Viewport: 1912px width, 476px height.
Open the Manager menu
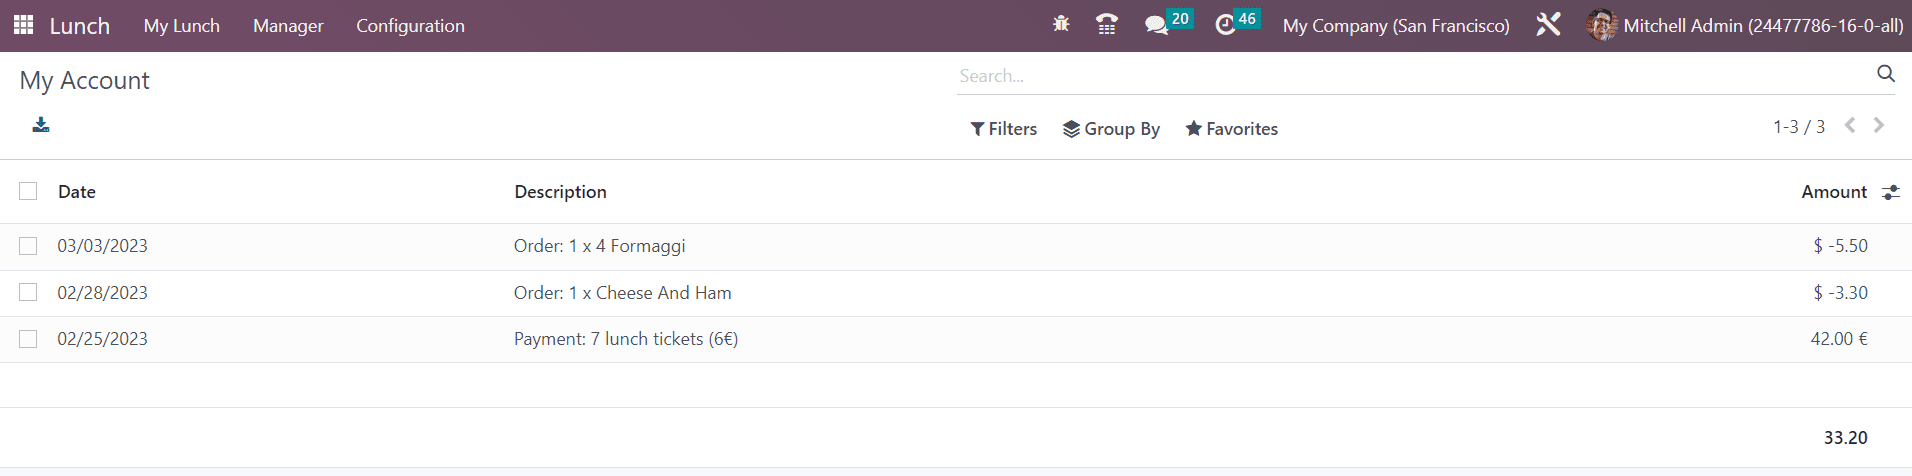click(288, 26)
